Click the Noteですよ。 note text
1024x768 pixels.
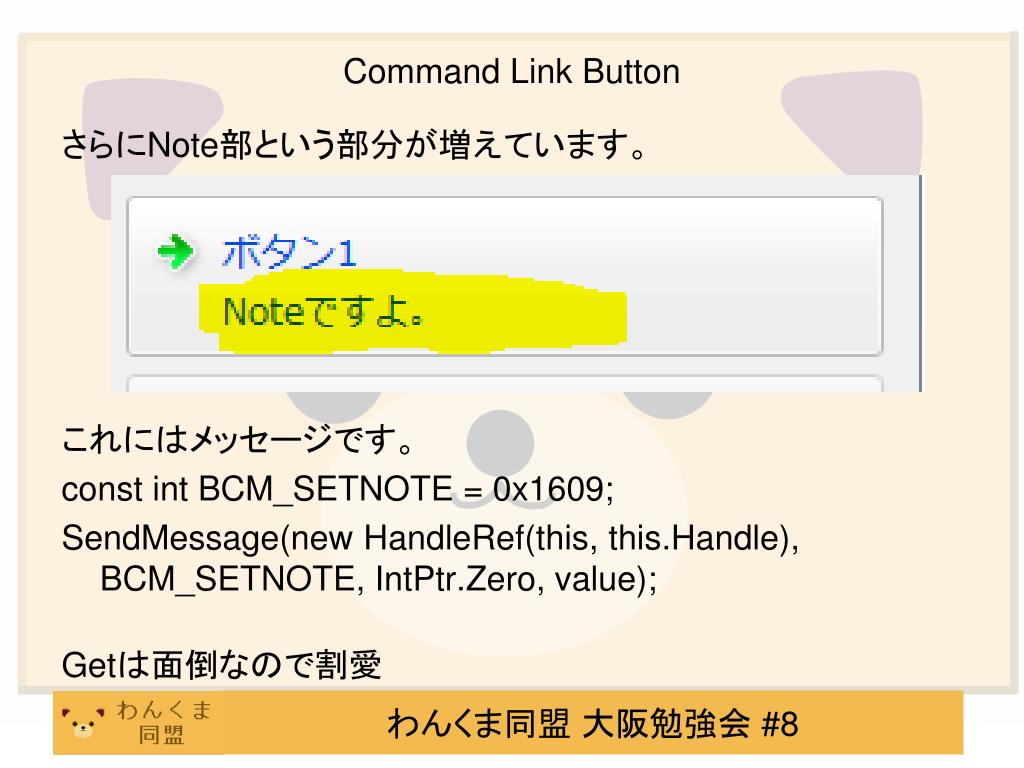pos(323,312)
